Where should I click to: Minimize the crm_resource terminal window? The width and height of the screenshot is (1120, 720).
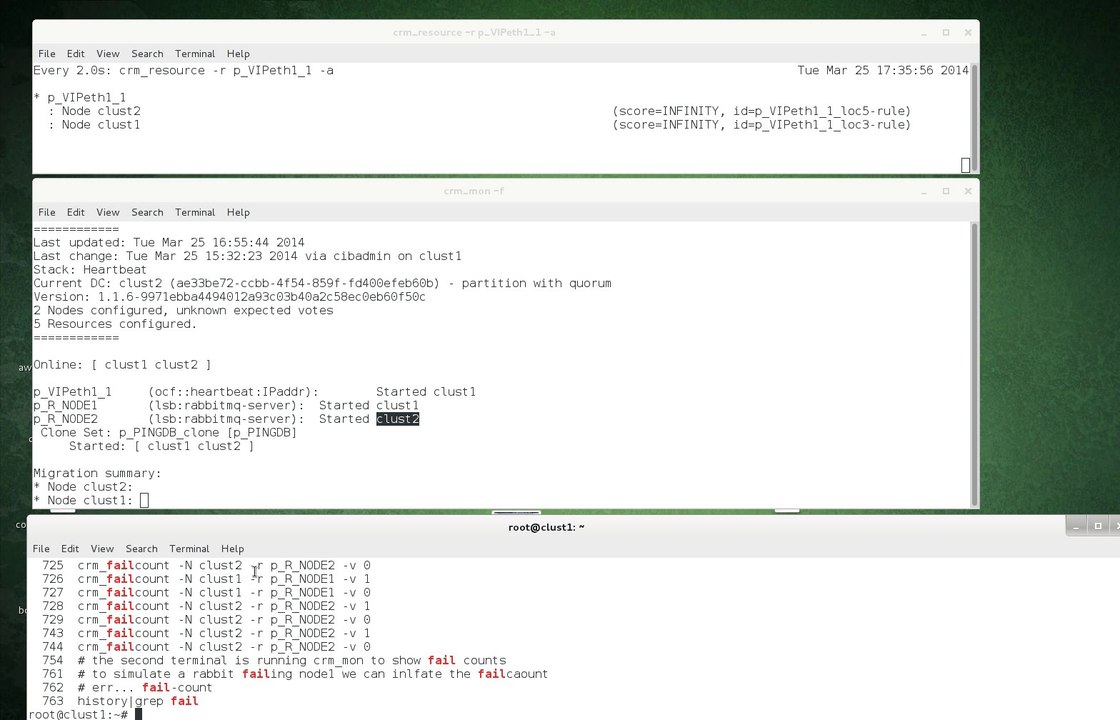click(924, 33)
